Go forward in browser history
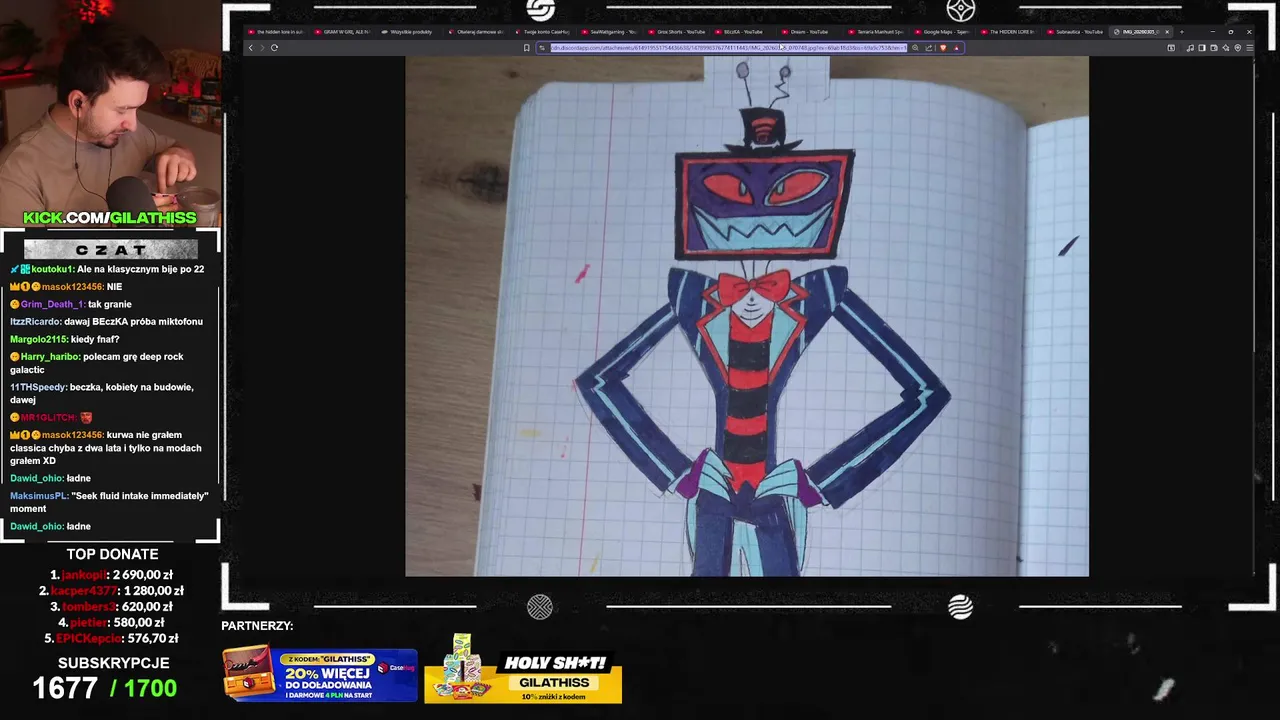 pyautogui.click(x=262, y=48)
